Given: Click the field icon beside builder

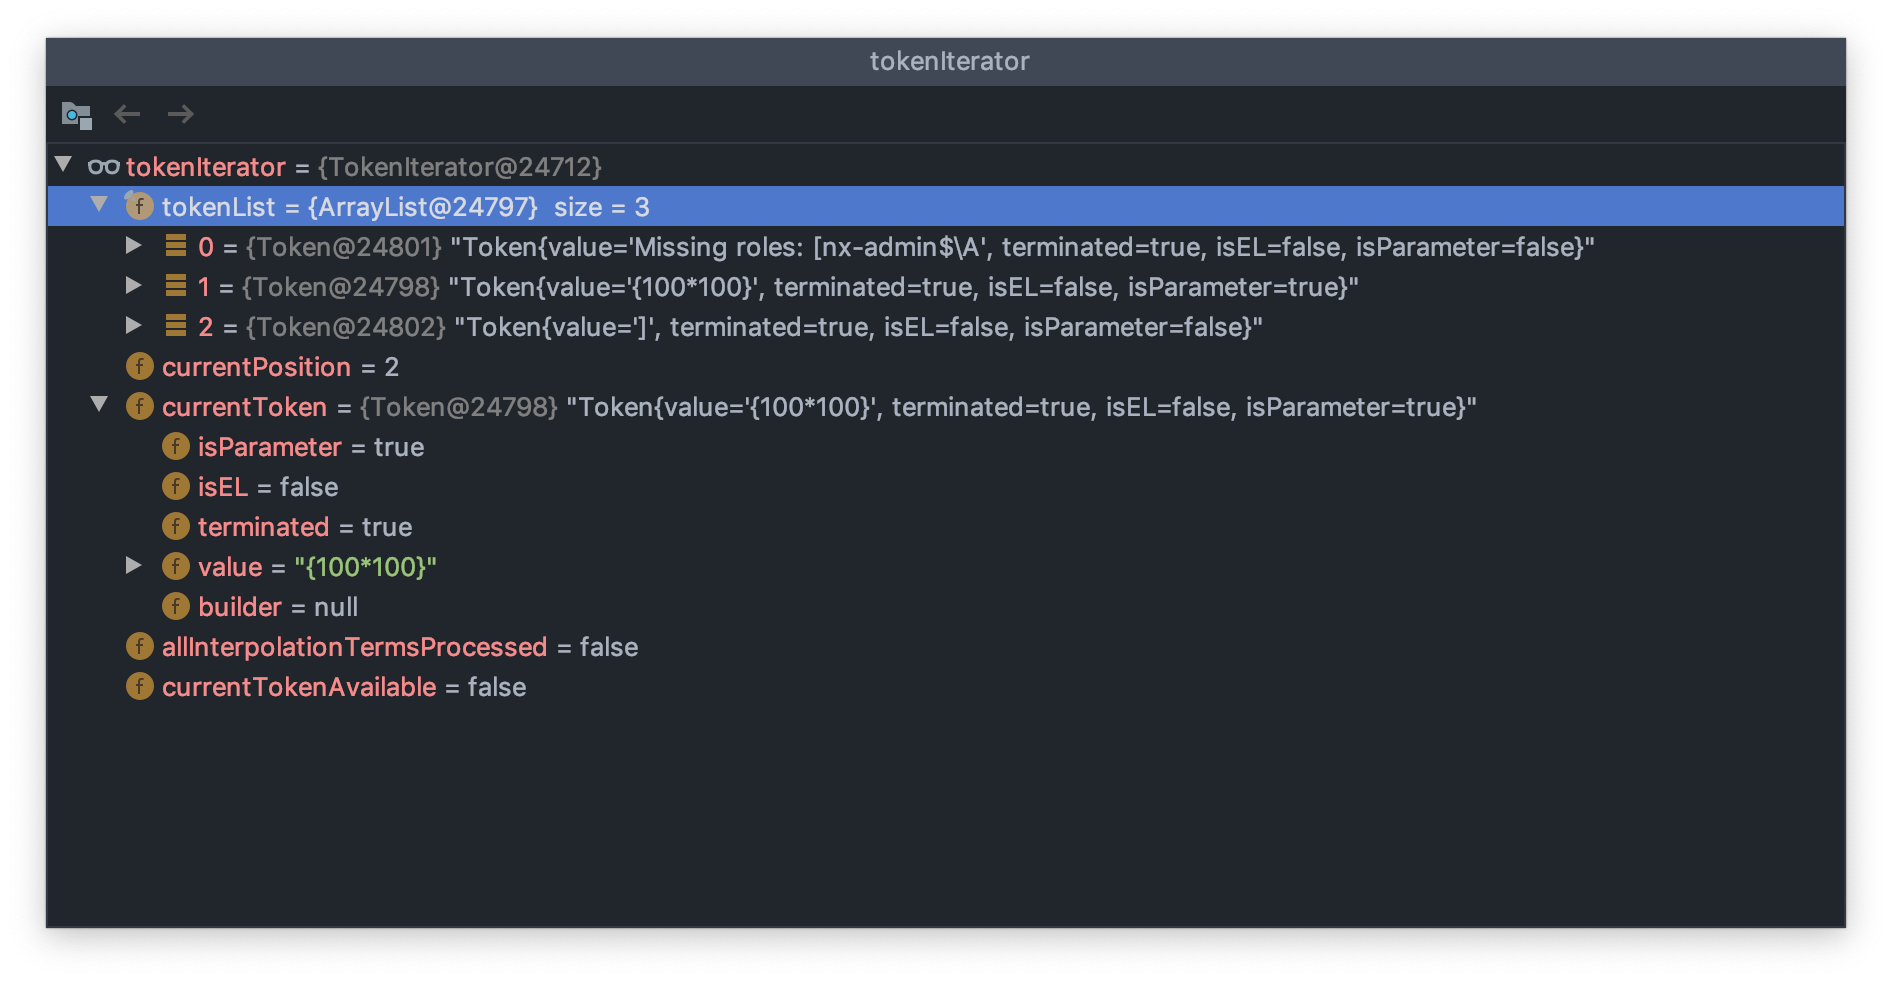Looking at the screenshot, I should [x=176, y=606].
